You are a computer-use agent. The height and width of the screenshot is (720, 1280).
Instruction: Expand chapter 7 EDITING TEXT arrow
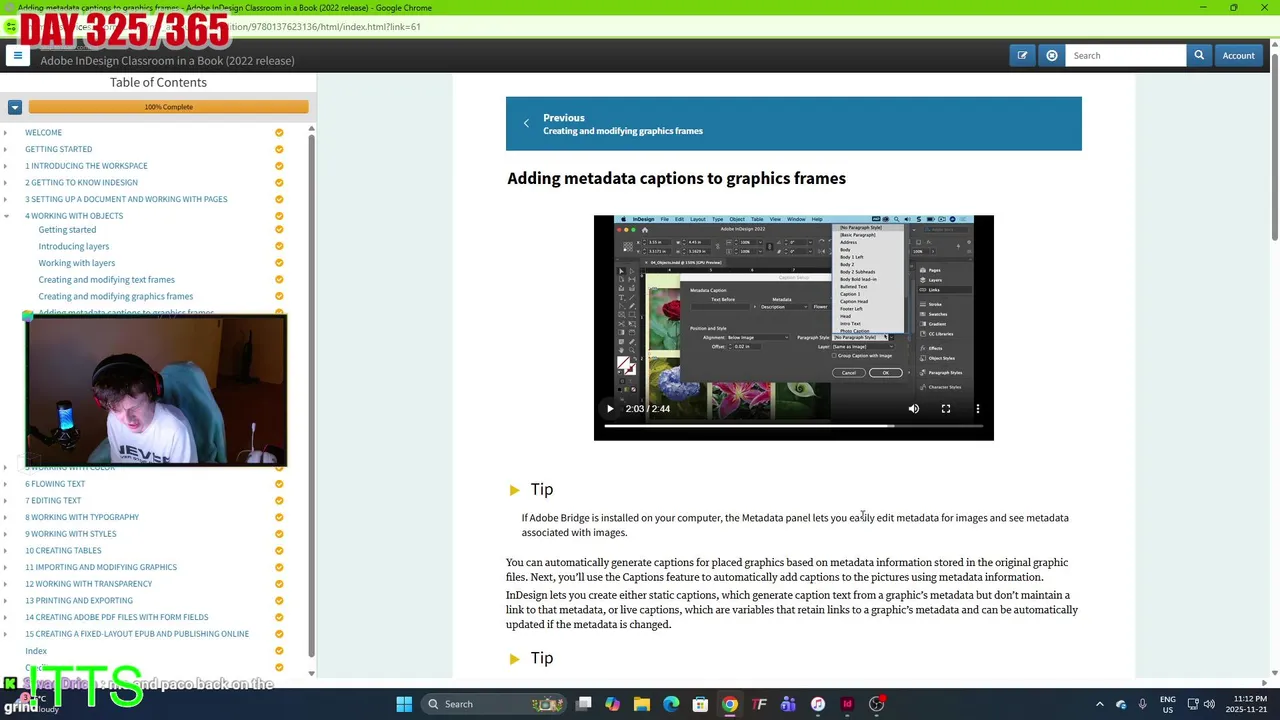pos(5,500)
